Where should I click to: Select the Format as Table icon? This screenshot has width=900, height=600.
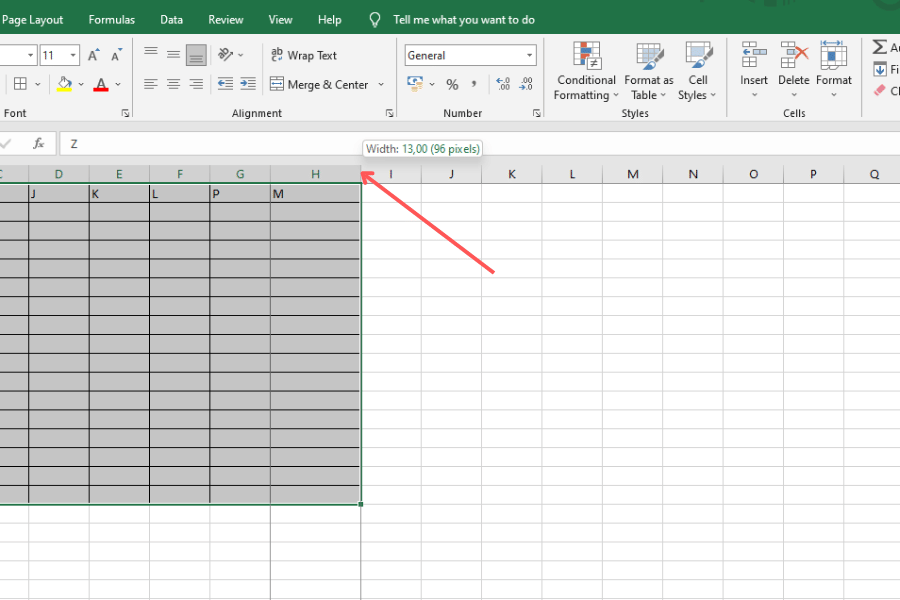(x=648, y=70)
